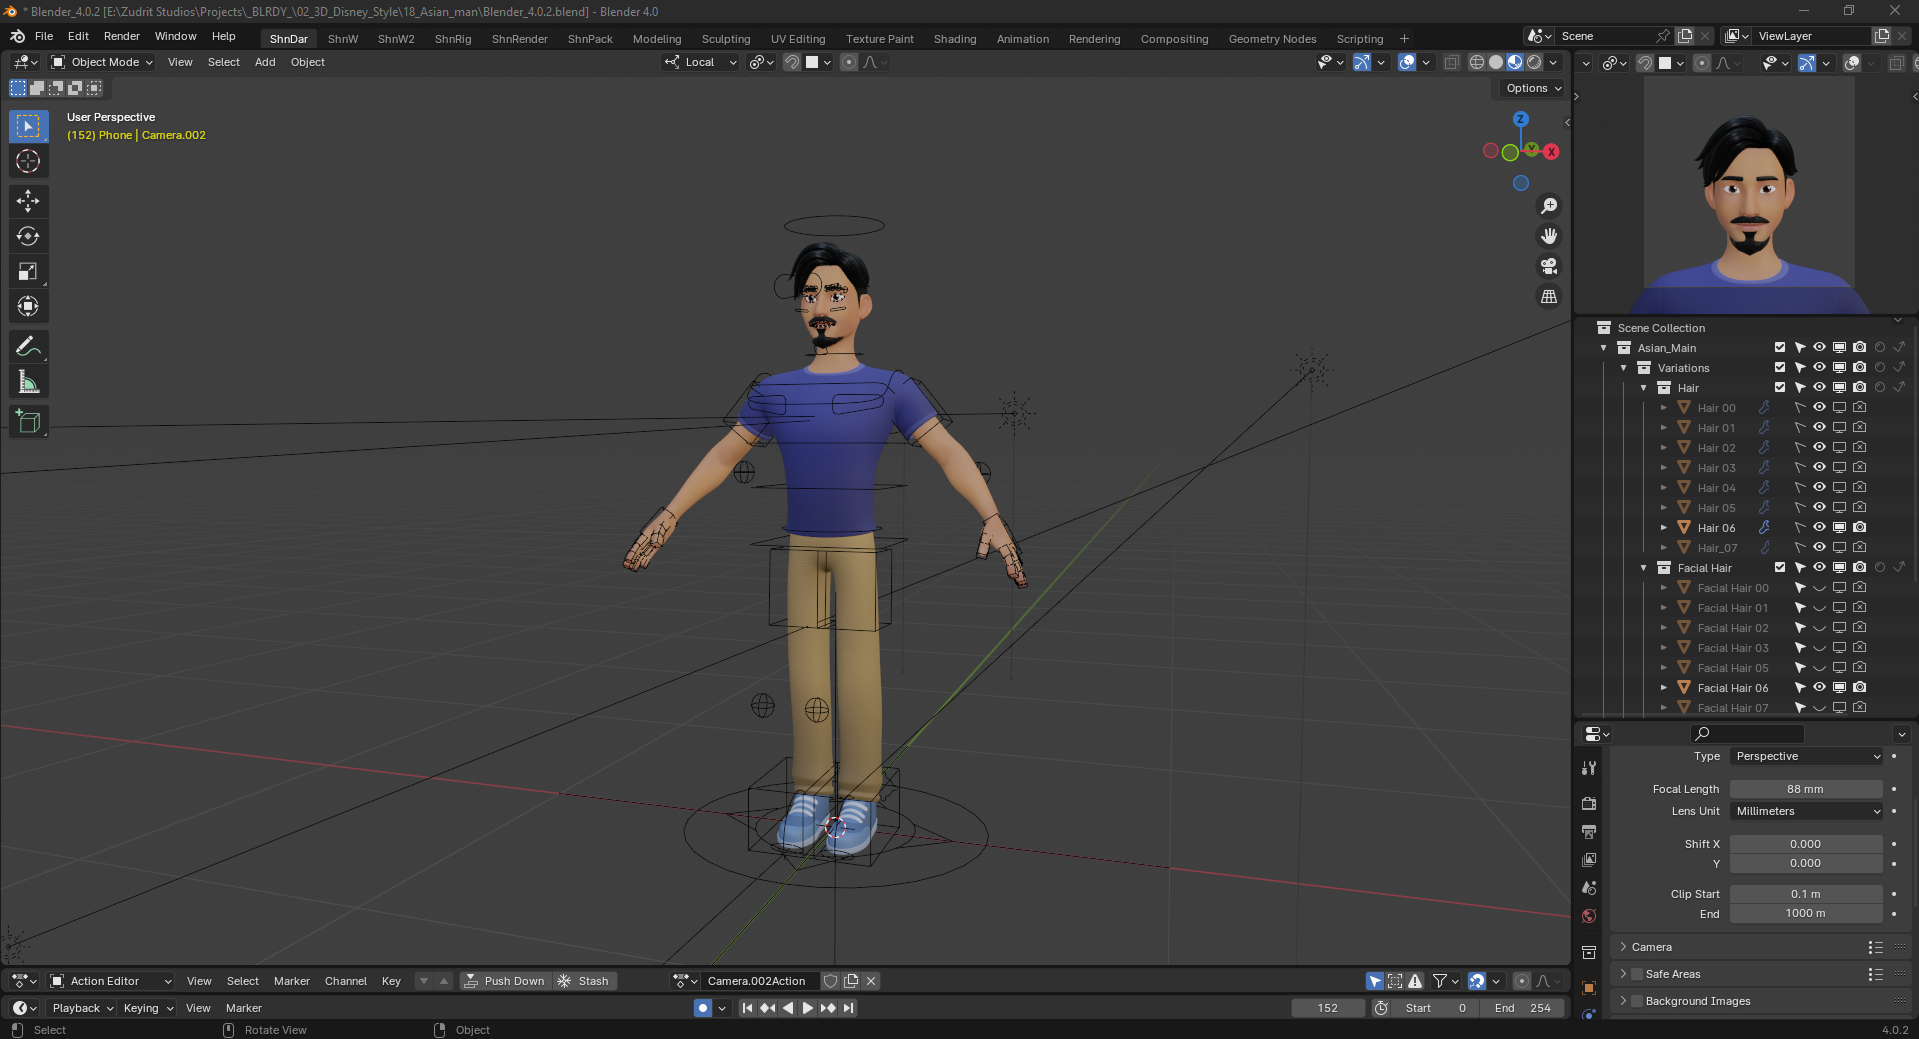Switch perspective/orthographic with grid icon
Screen dimensions: 1919x1039
pos(1549,297)
